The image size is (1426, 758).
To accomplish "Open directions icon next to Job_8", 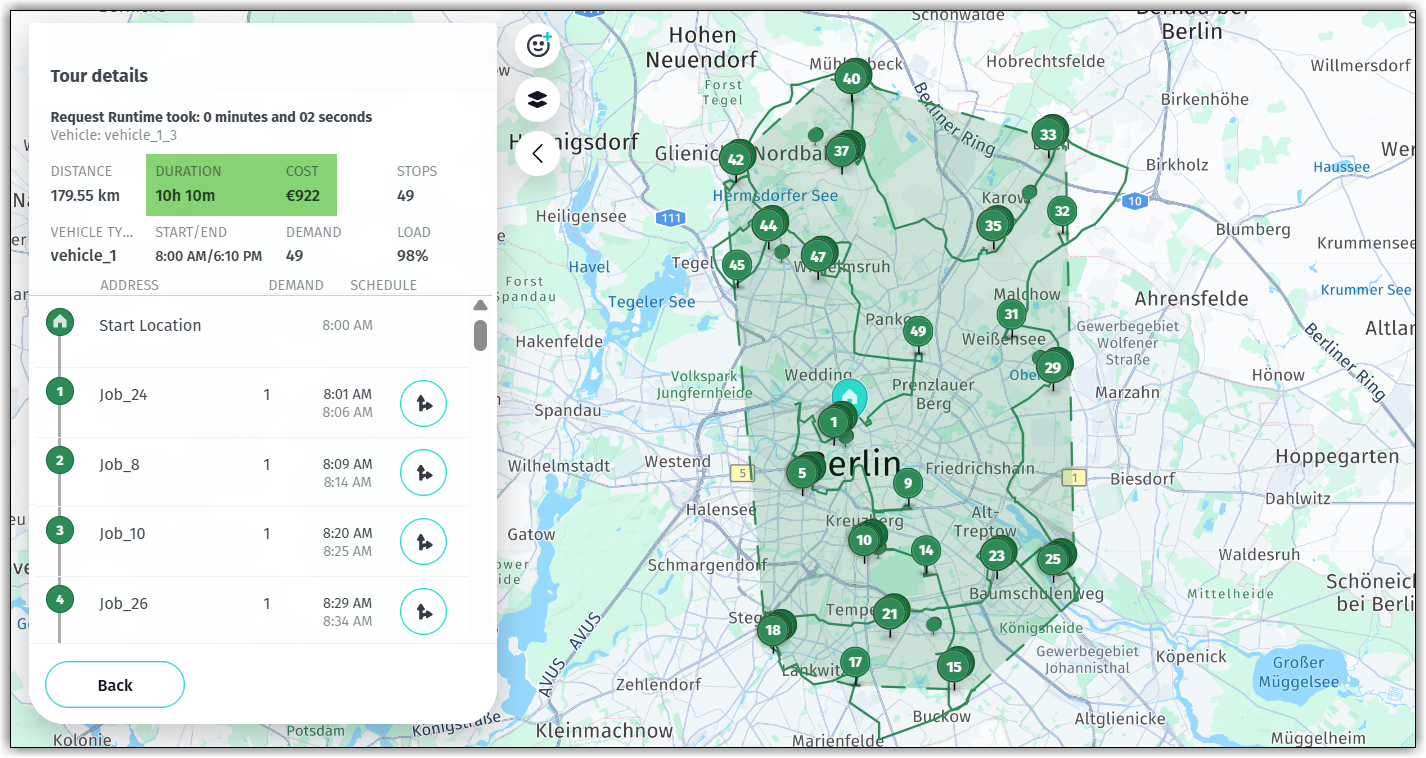I will 423,472.
